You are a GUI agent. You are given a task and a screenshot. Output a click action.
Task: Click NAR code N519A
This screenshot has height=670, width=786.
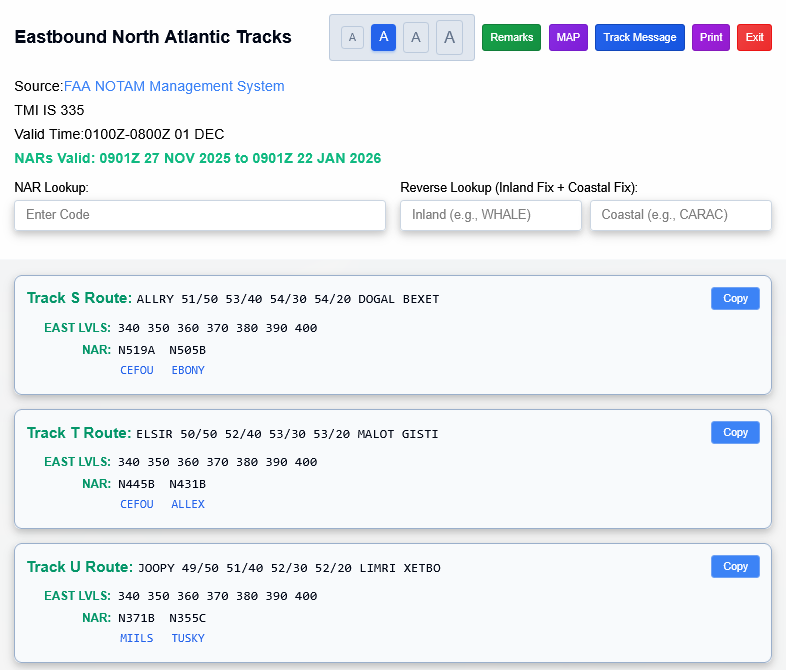[136, 350]
